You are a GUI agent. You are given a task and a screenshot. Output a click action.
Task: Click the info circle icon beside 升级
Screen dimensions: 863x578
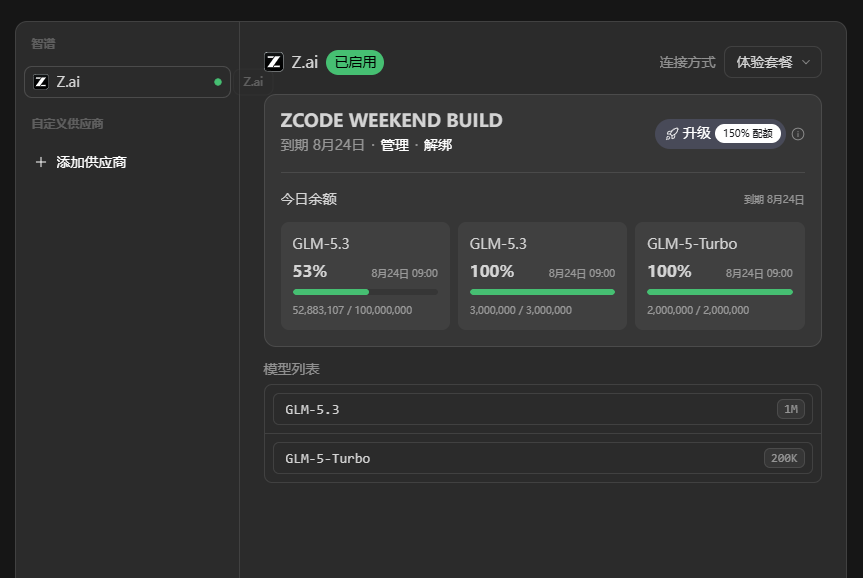point(798,134)
